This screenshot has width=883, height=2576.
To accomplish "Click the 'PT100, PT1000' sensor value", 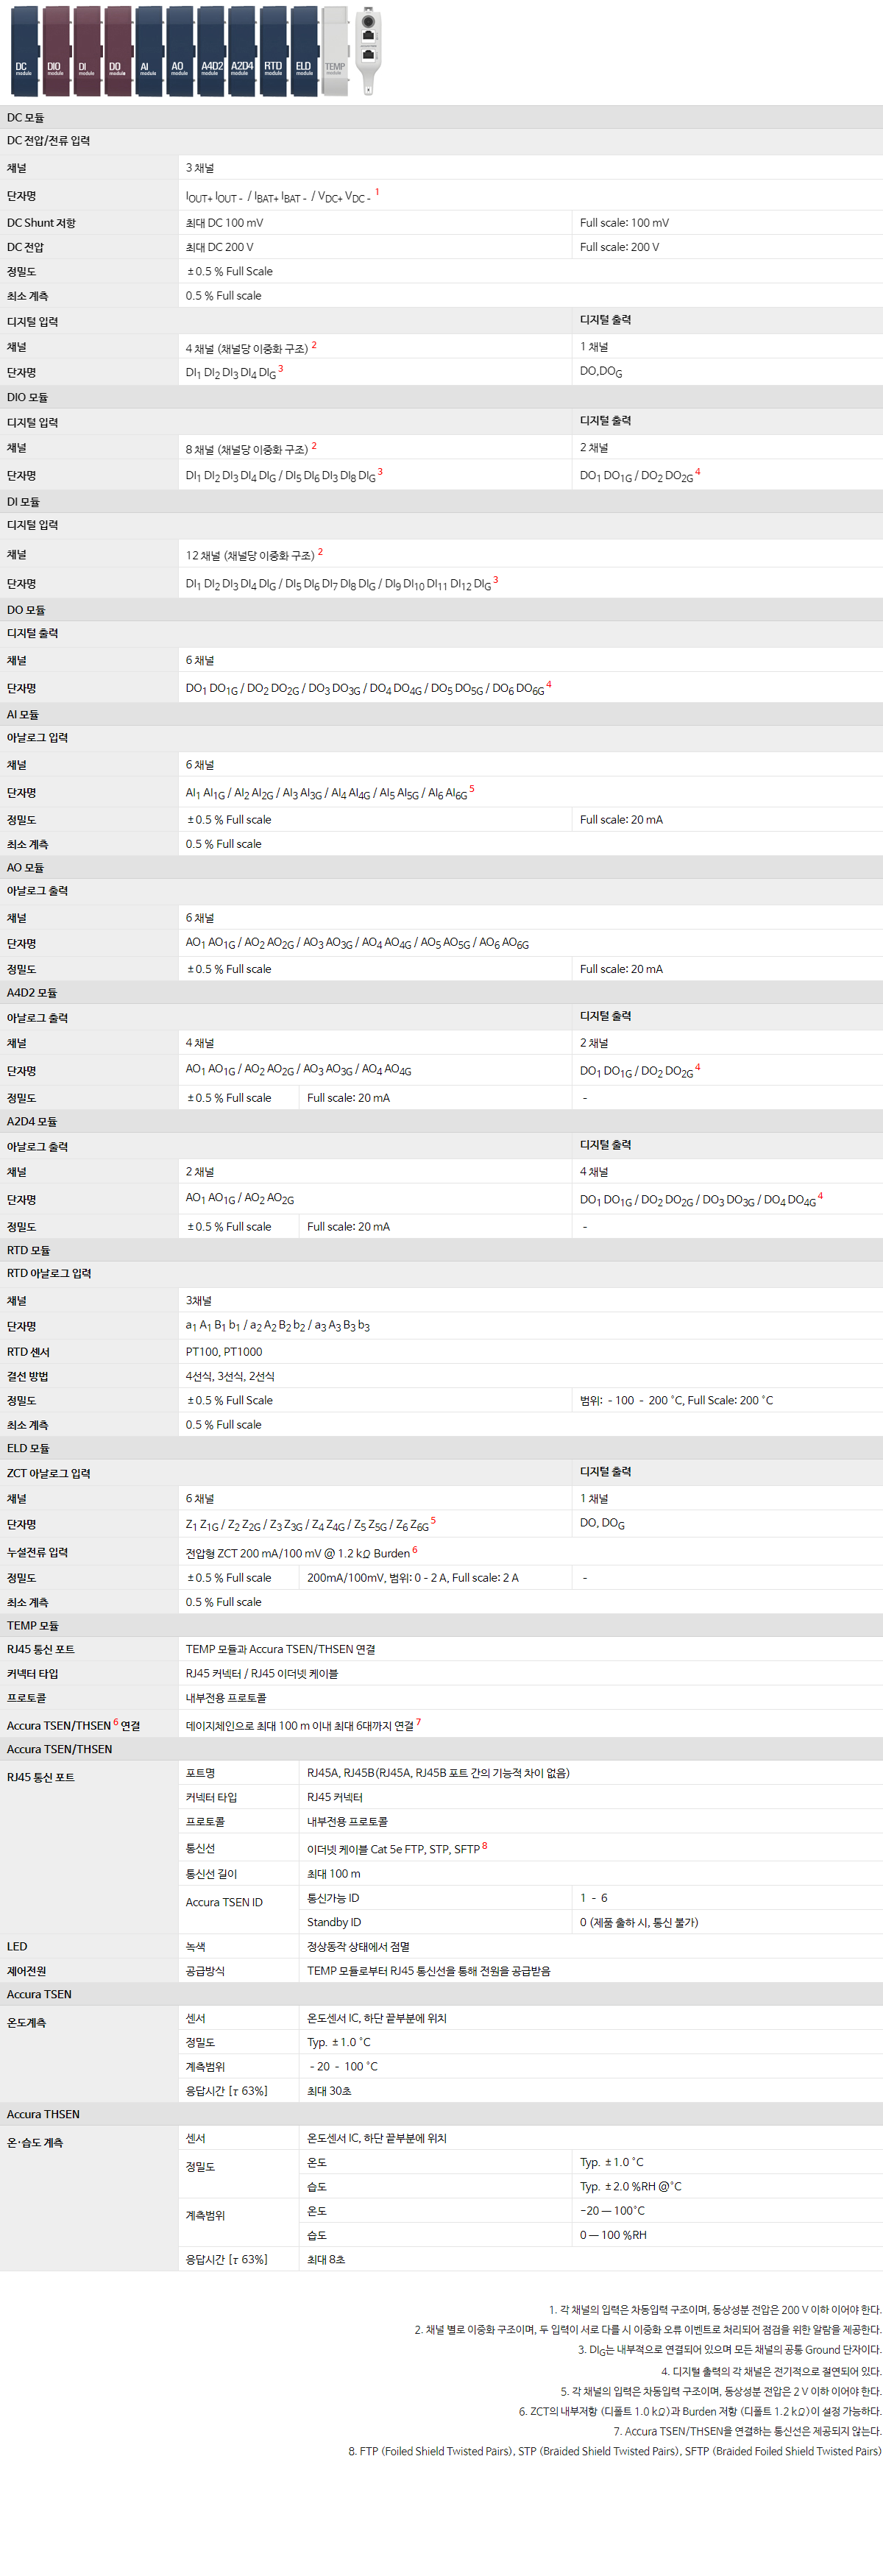I will tap(224, 1352).
